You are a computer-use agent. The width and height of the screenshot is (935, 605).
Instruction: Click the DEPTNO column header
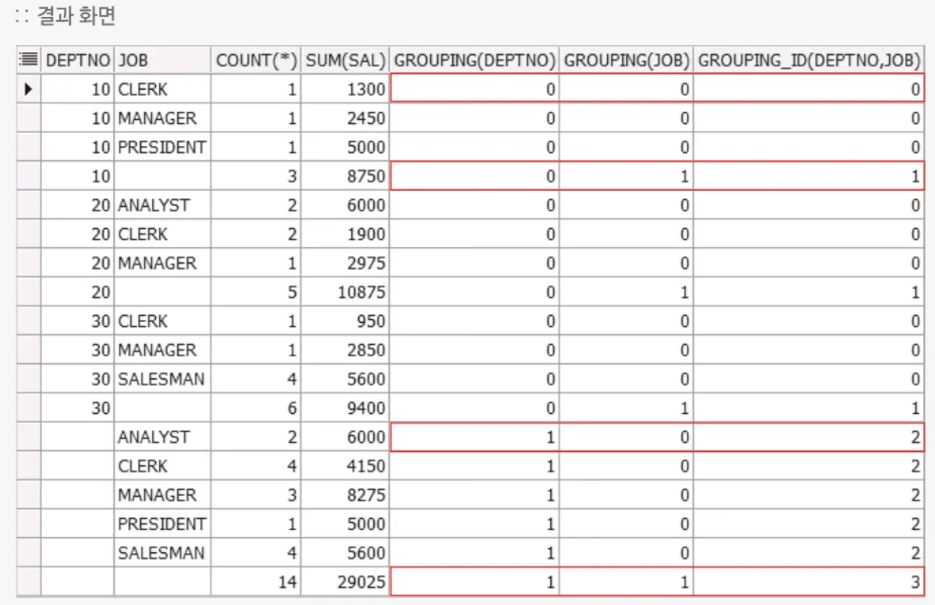[x=78, y=60]
